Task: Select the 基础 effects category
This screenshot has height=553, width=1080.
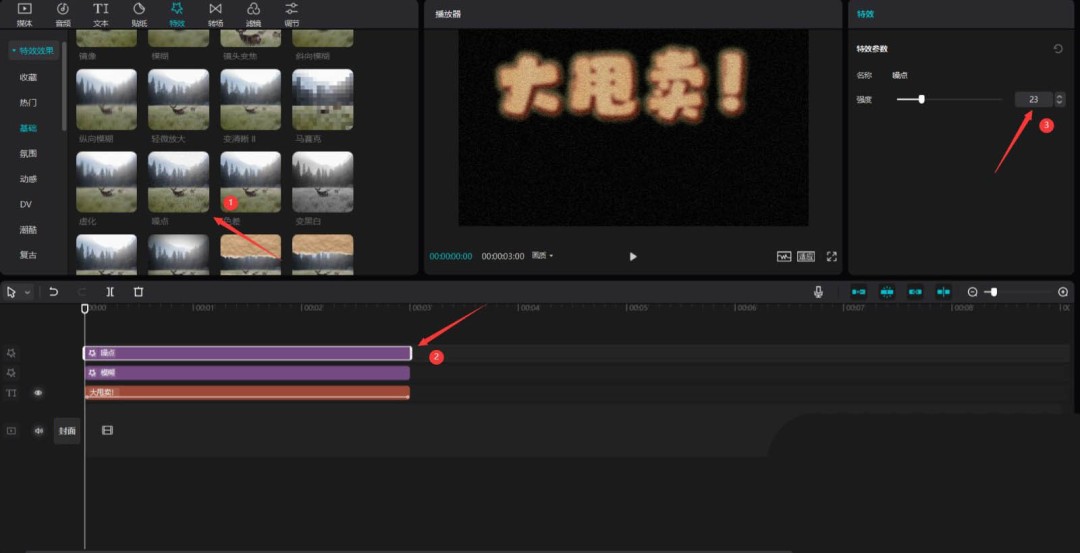Action: click(x=28, y=128)
